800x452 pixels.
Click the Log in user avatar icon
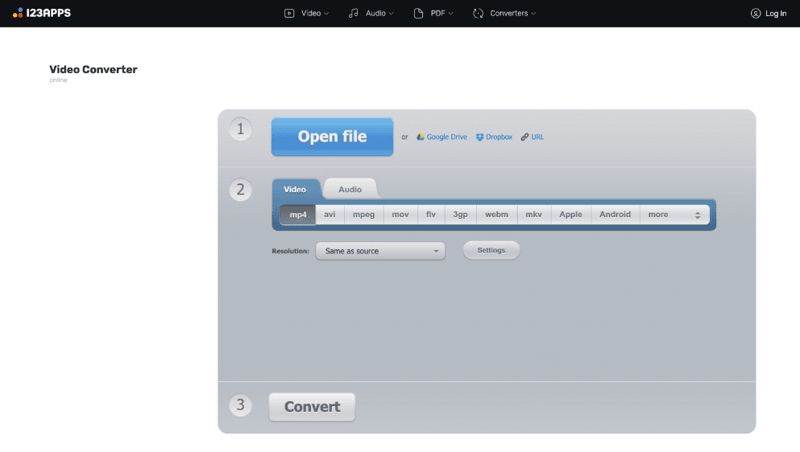coord(756,13)
